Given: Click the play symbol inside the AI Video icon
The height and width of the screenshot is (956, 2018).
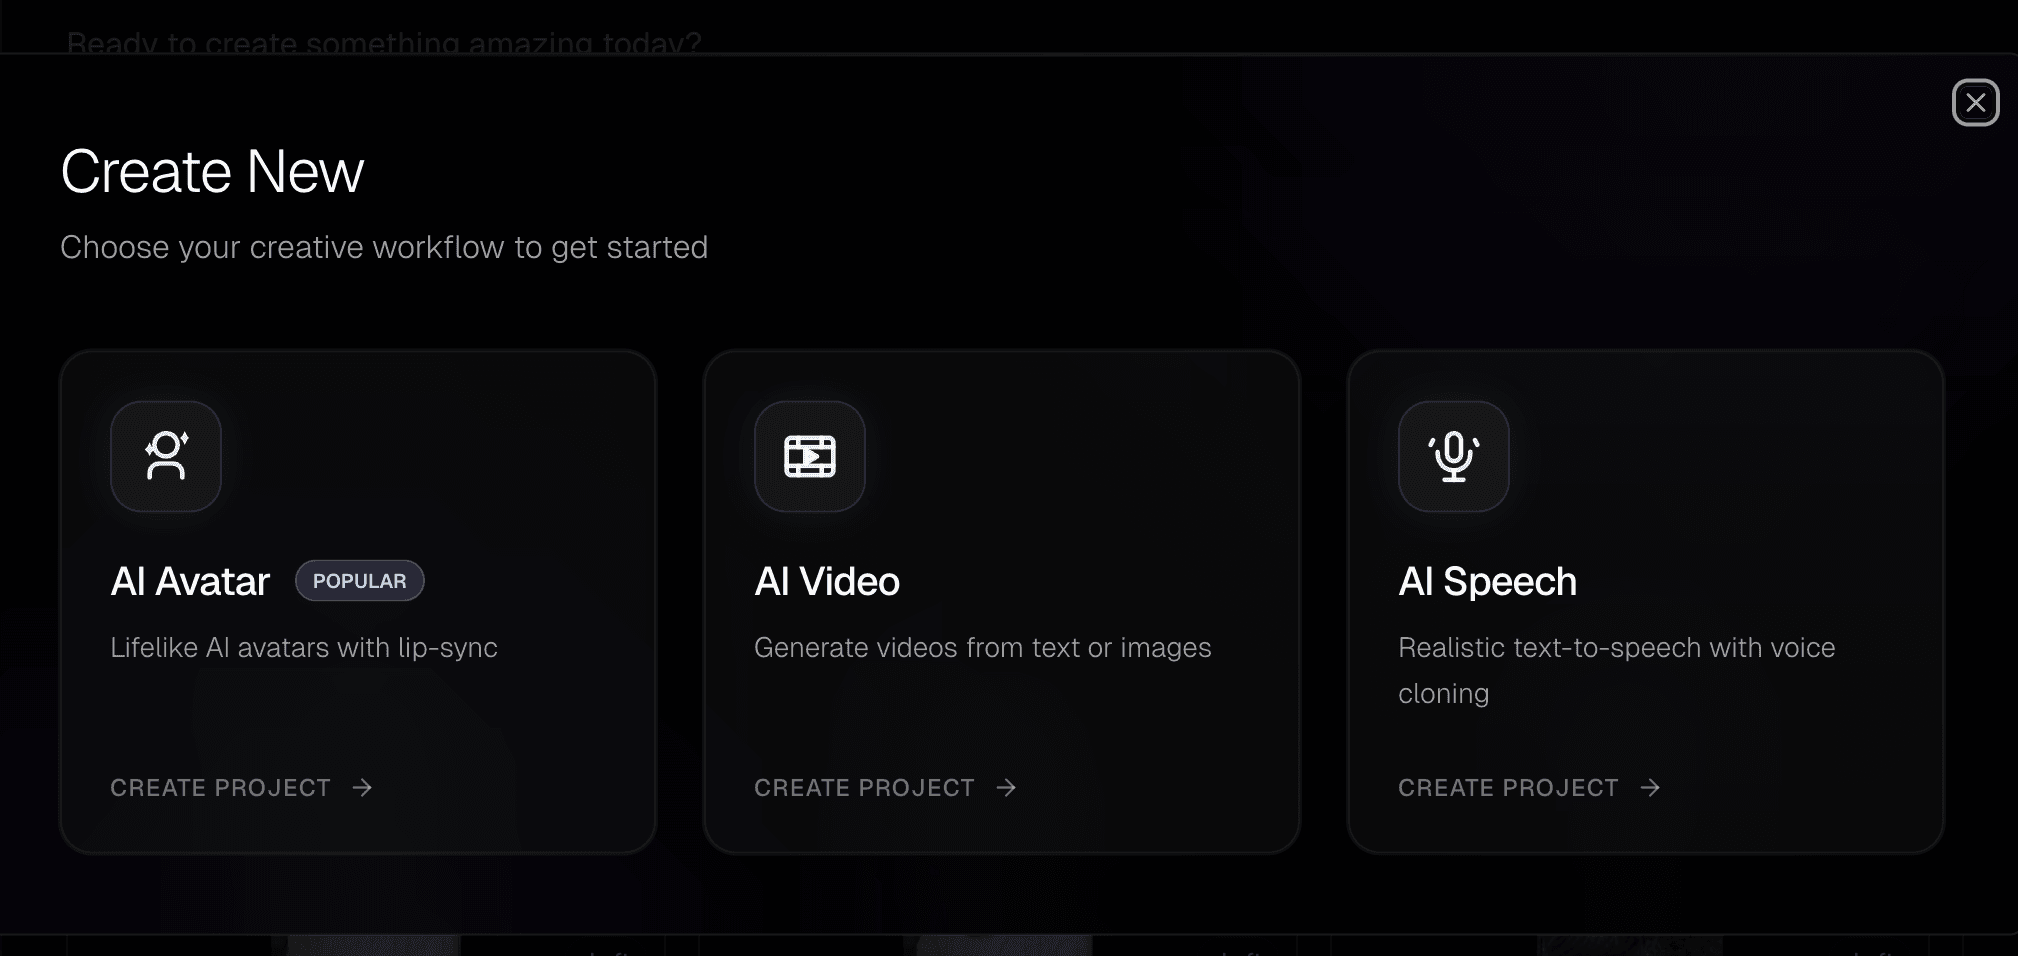Looking at the screenshot, I should pos(813,456).
